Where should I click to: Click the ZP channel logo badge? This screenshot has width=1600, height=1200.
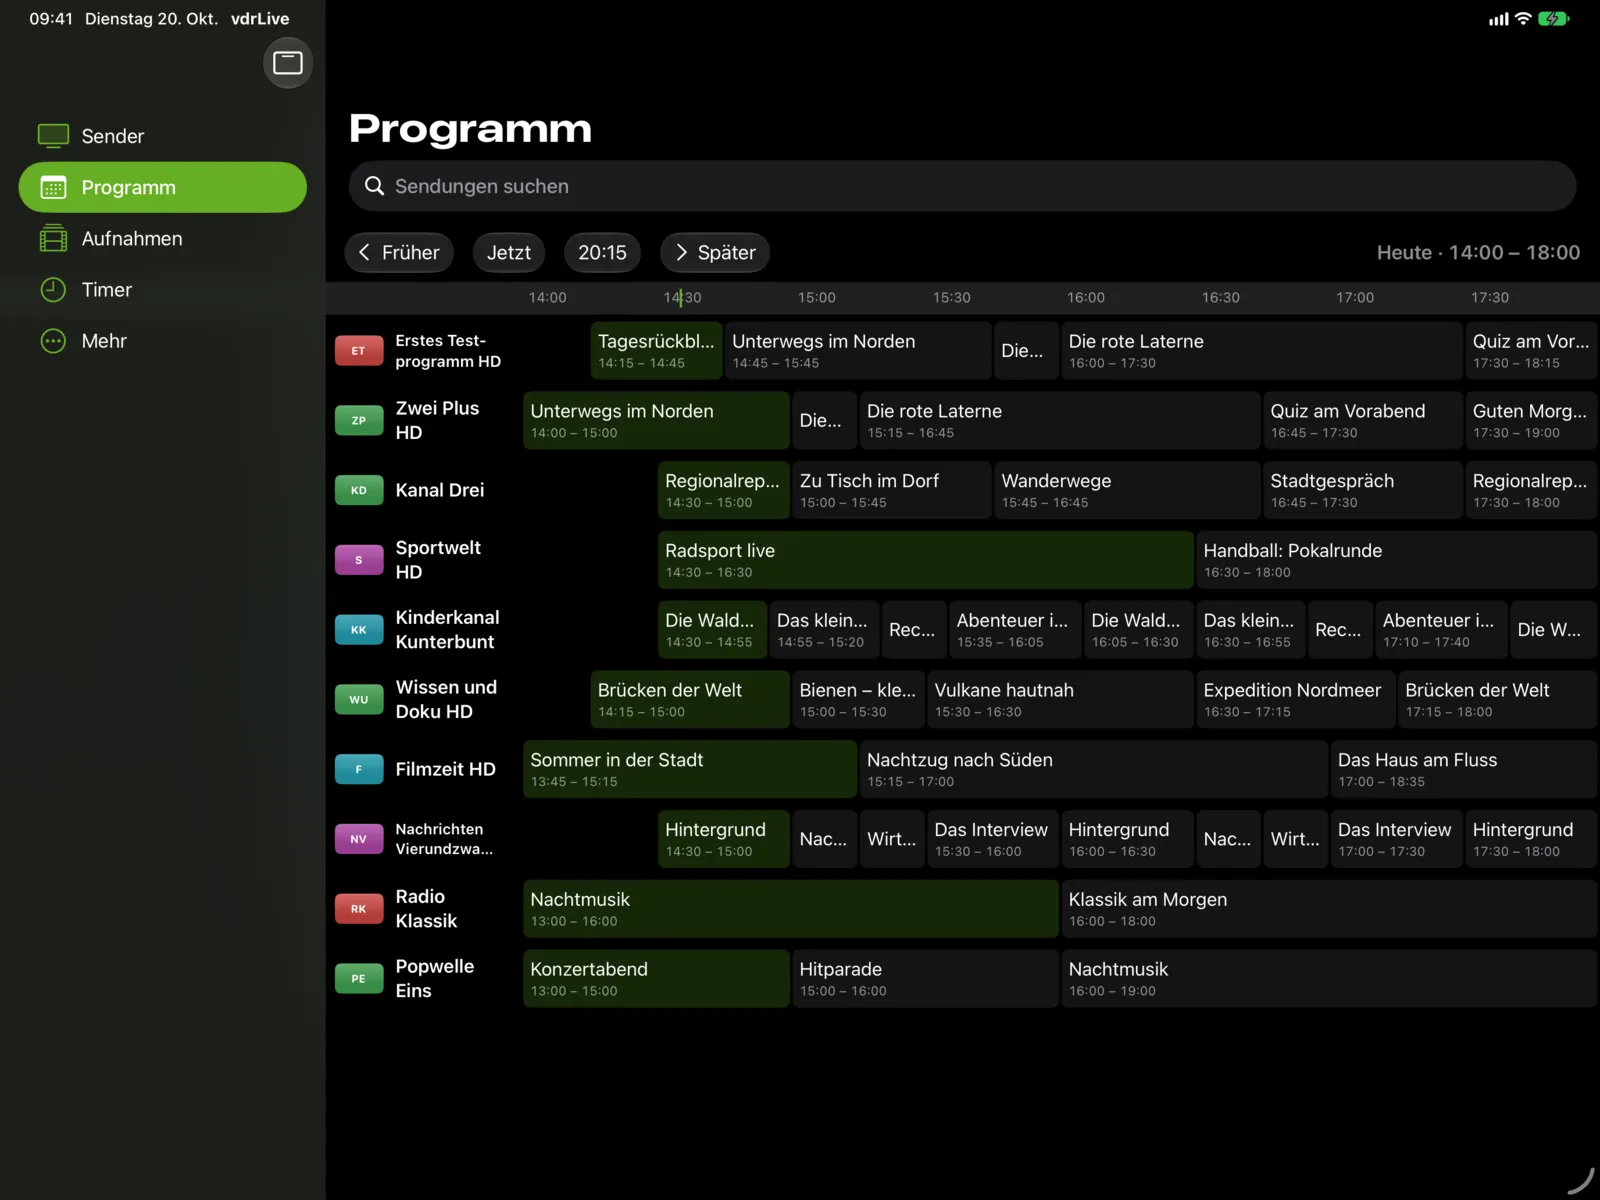coord(359,421)
